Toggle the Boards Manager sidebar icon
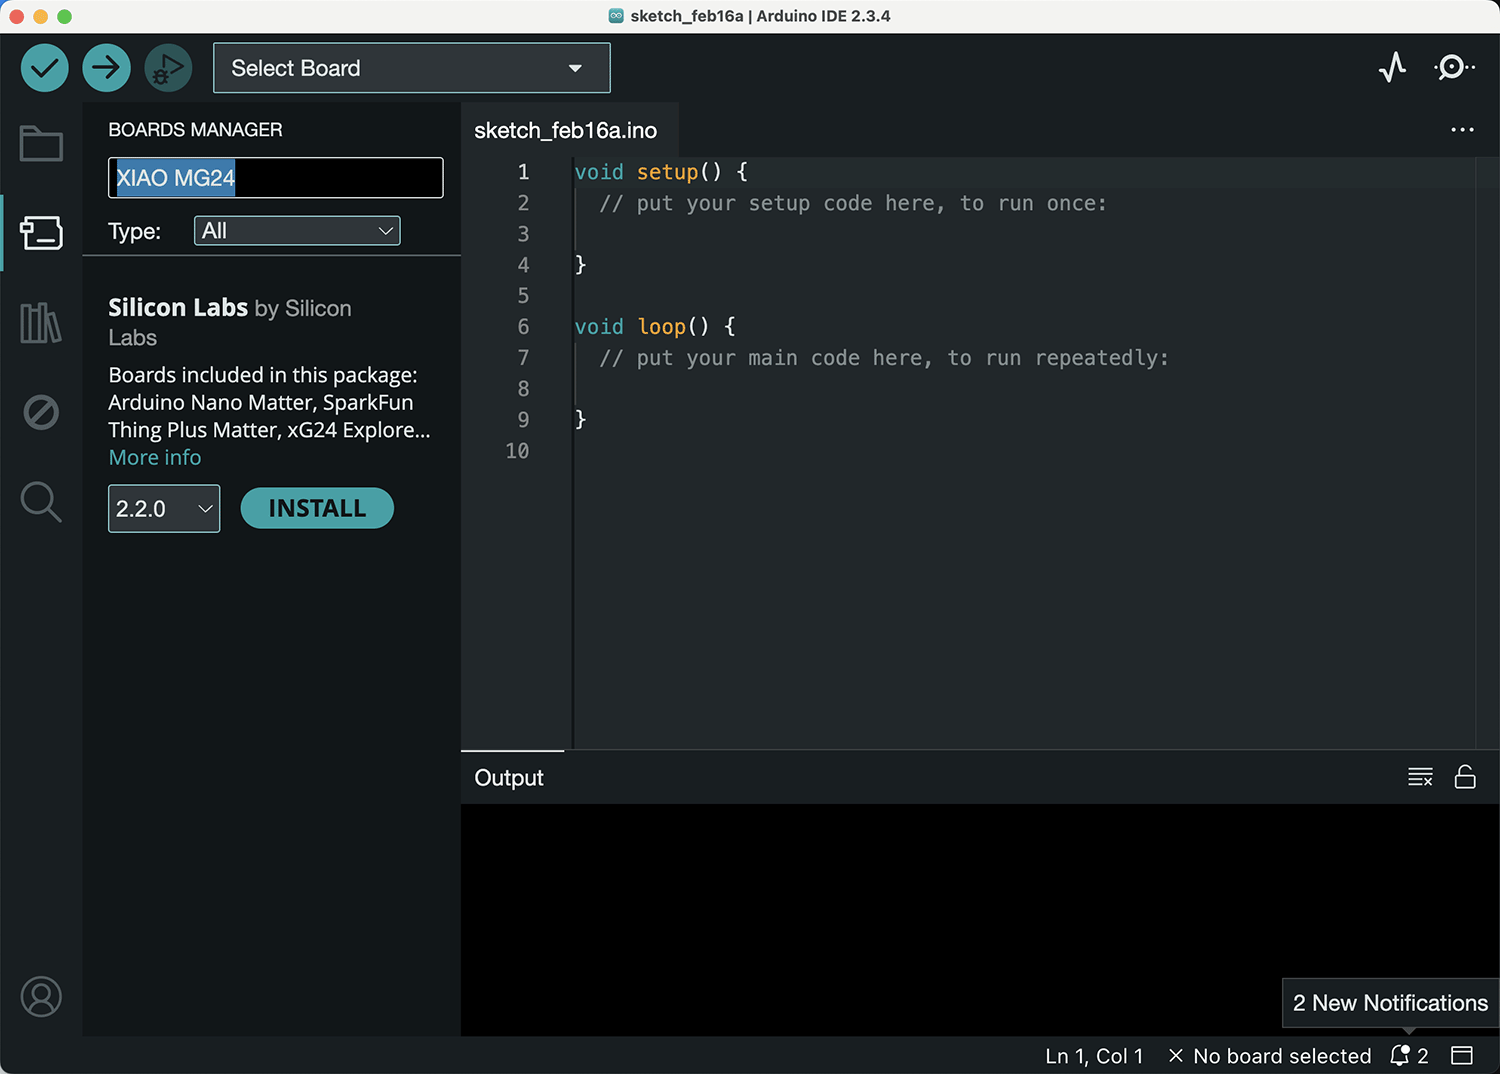The width and height of the screenshot is (1500, 1074). tap(41, 233)
